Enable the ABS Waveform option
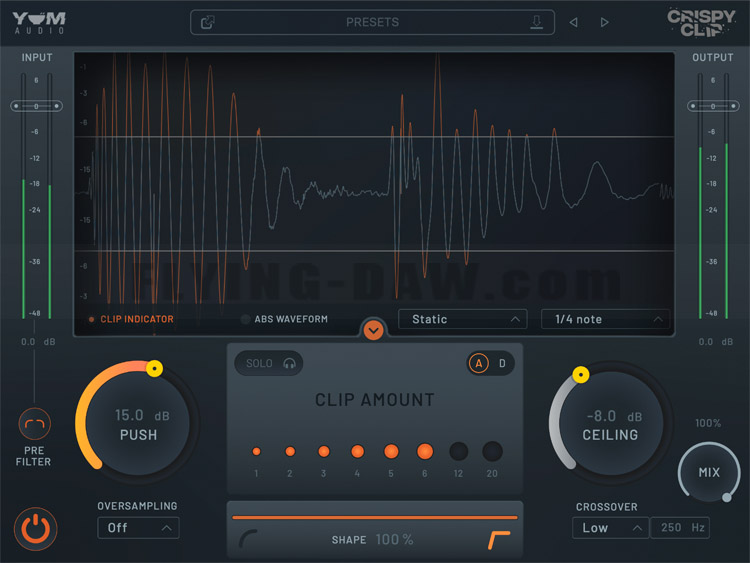 (x=285, y=319)
